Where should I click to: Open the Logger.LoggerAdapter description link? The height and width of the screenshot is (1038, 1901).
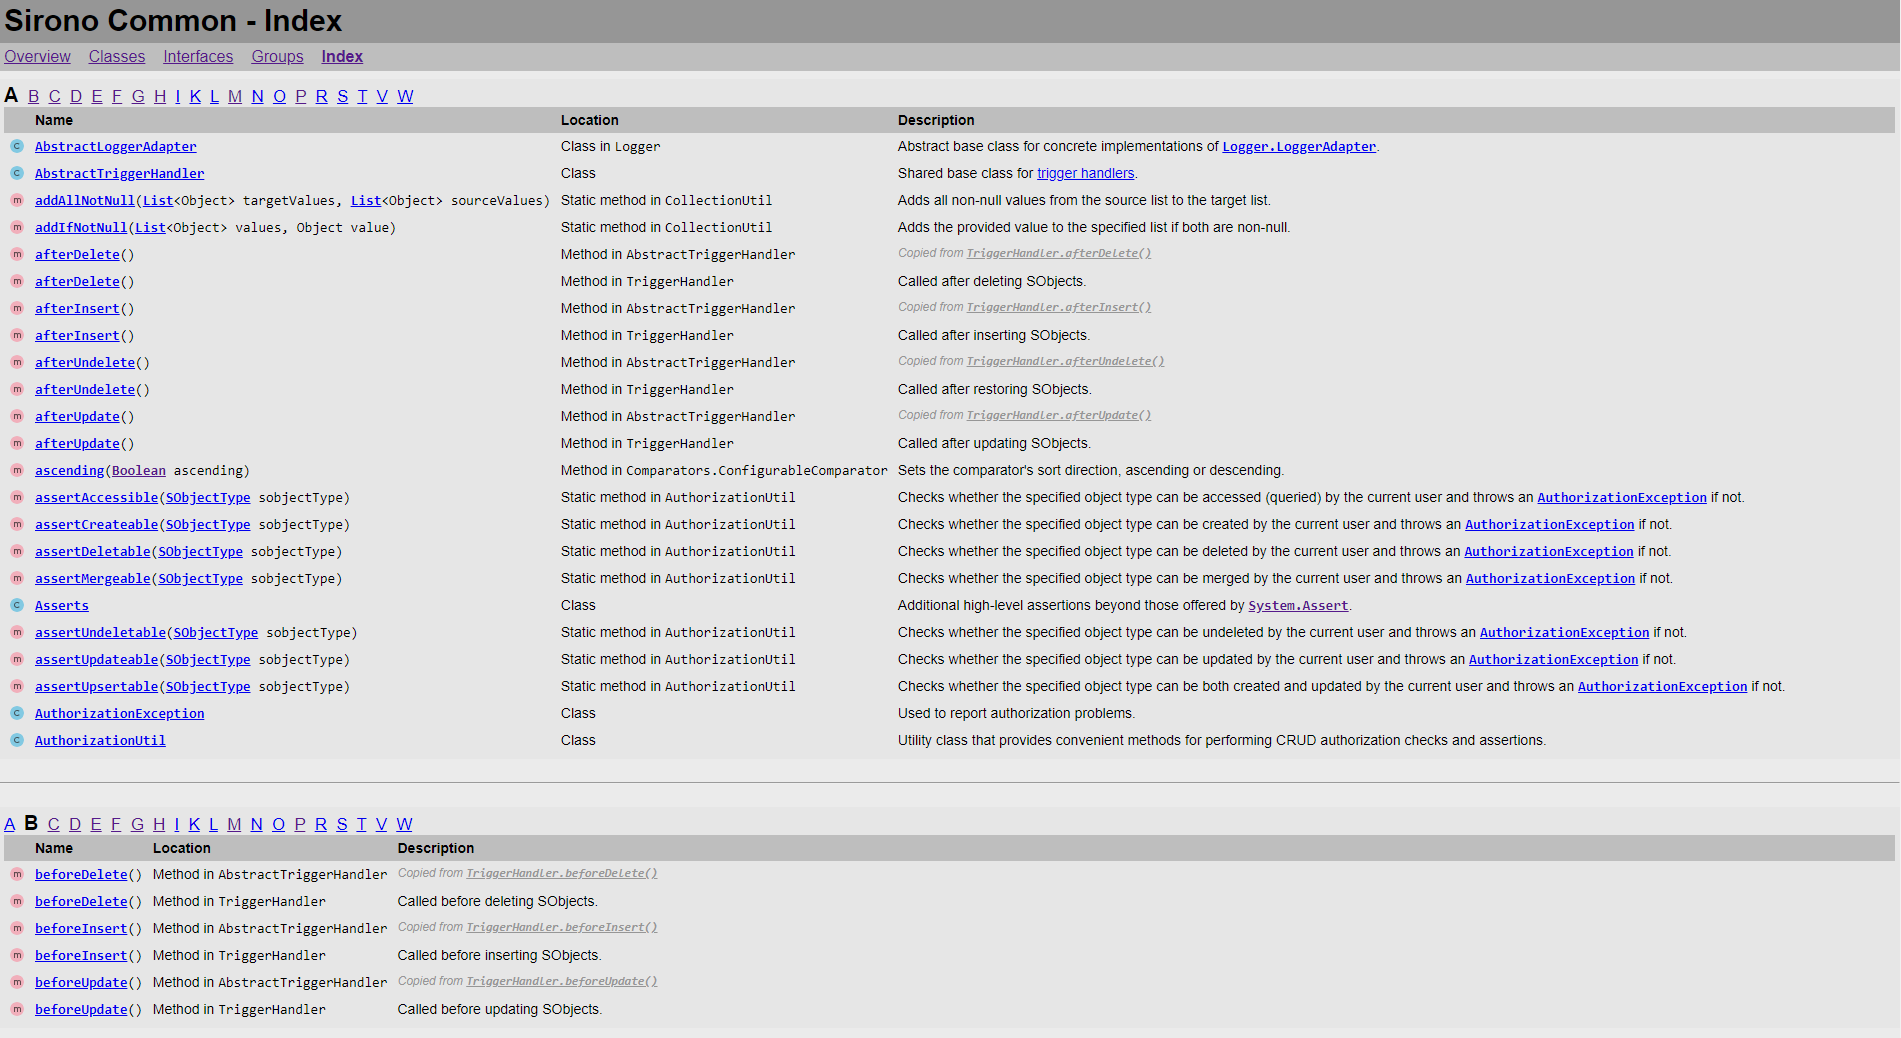pos(1299,146)
